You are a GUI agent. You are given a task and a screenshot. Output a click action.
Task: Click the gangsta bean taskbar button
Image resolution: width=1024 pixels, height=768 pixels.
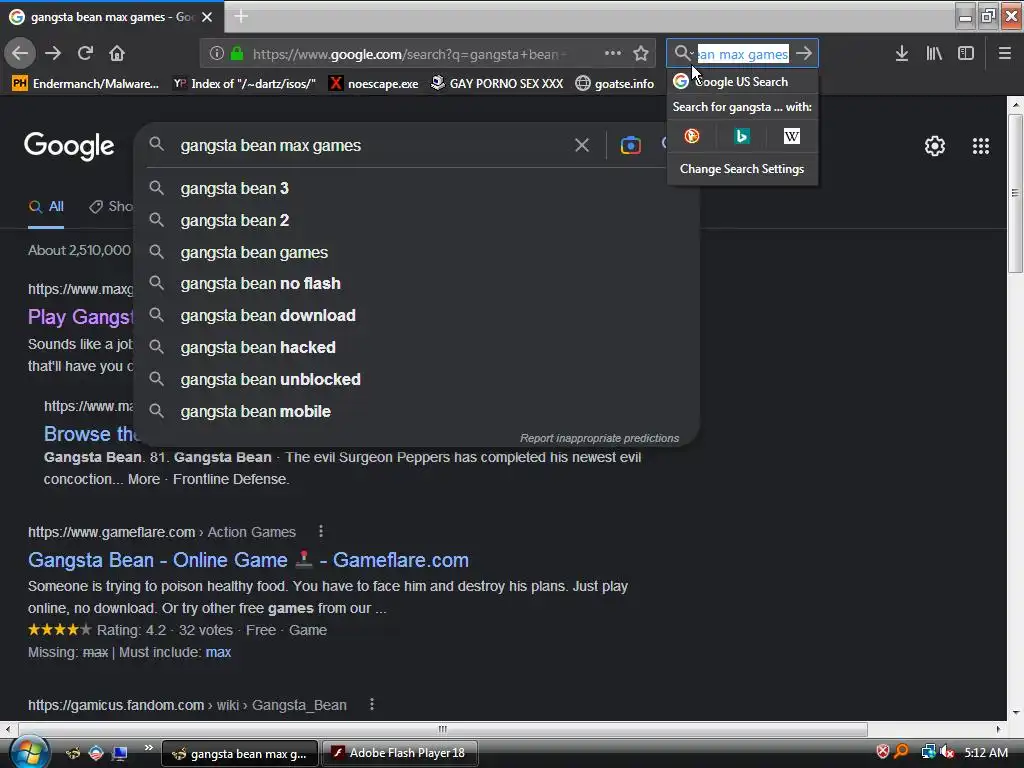(240, 754)
